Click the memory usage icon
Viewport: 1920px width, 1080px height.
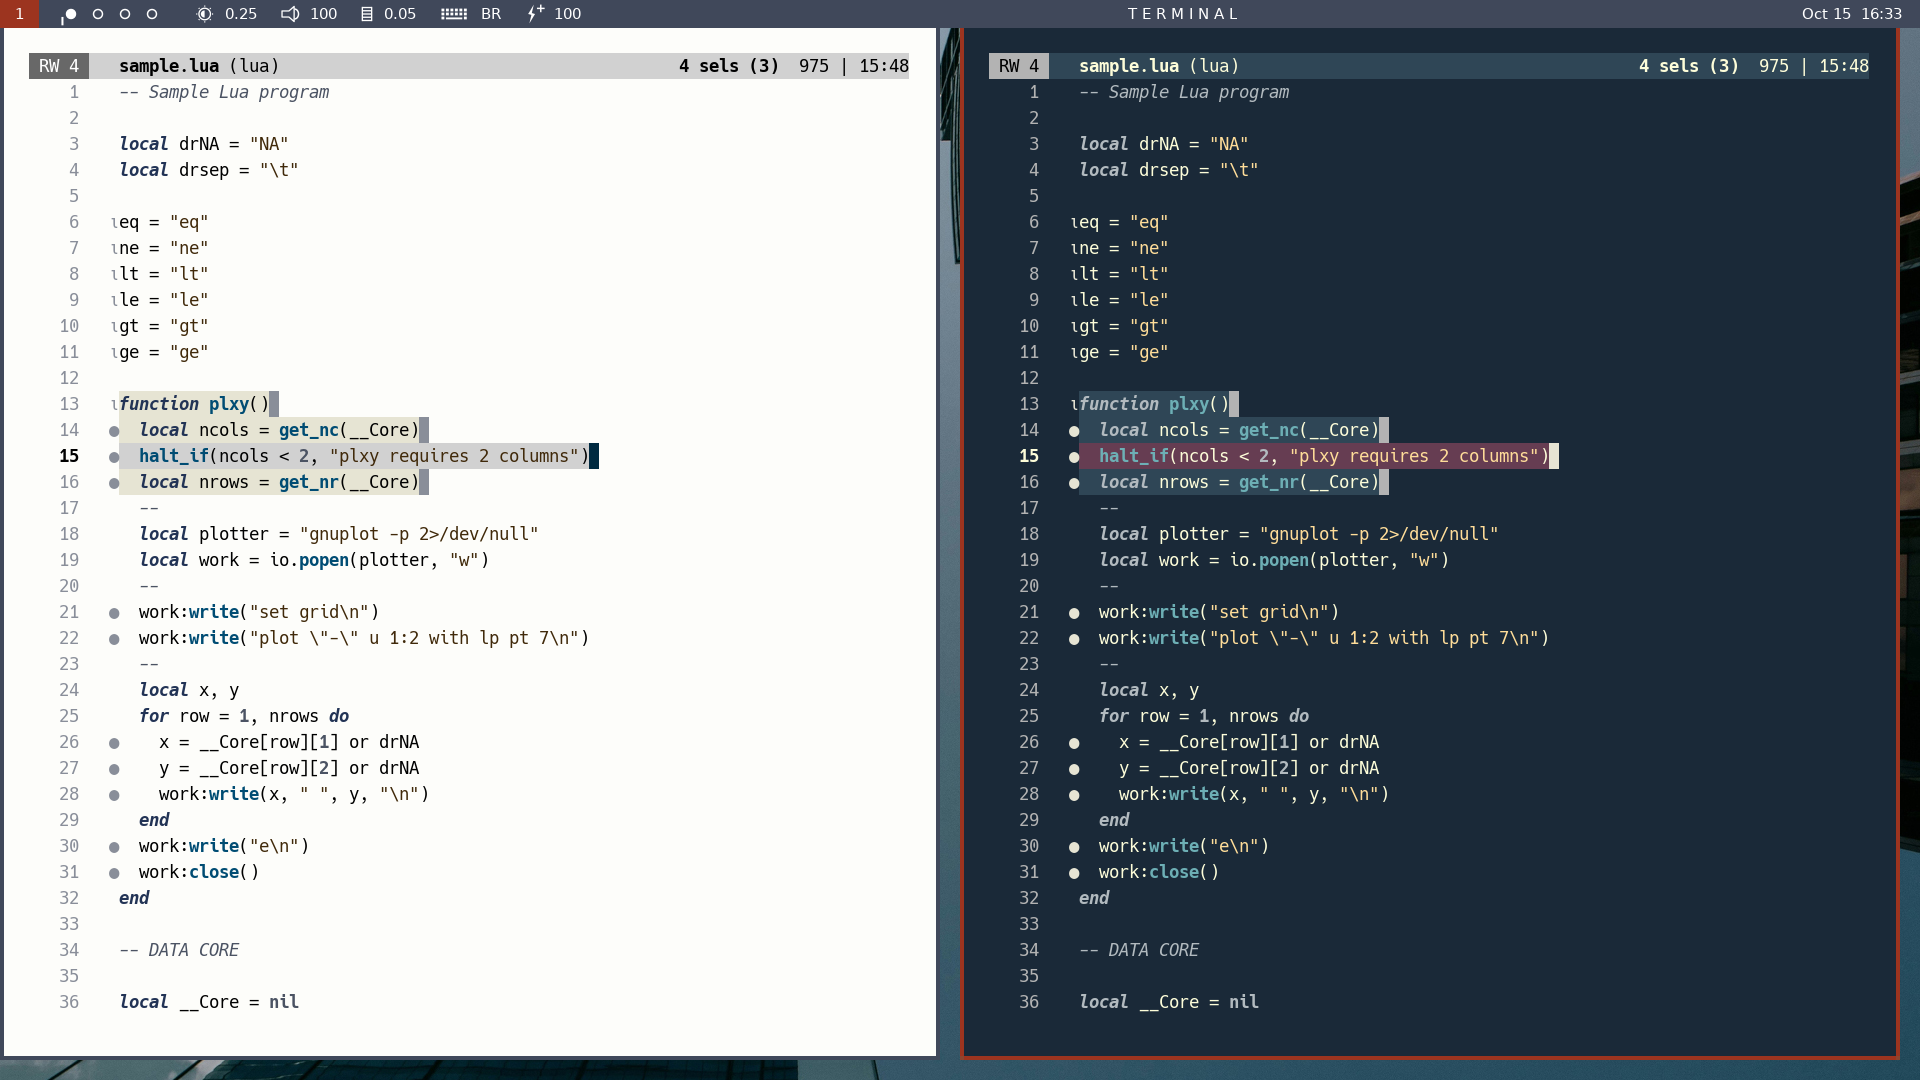pos(367,14)
